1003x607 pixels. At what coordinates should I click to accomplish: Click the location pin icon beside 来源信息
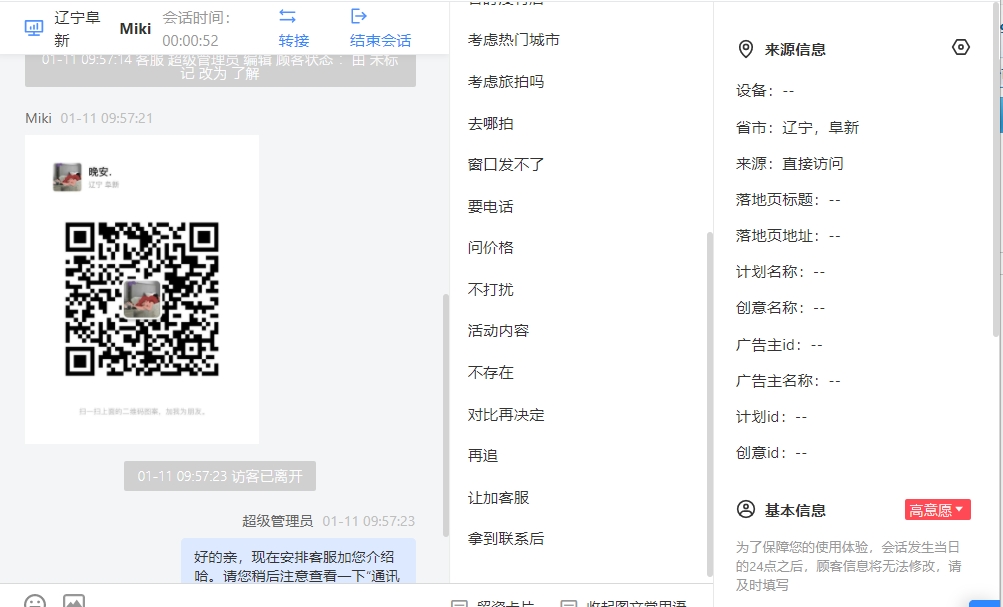(746, 49)
